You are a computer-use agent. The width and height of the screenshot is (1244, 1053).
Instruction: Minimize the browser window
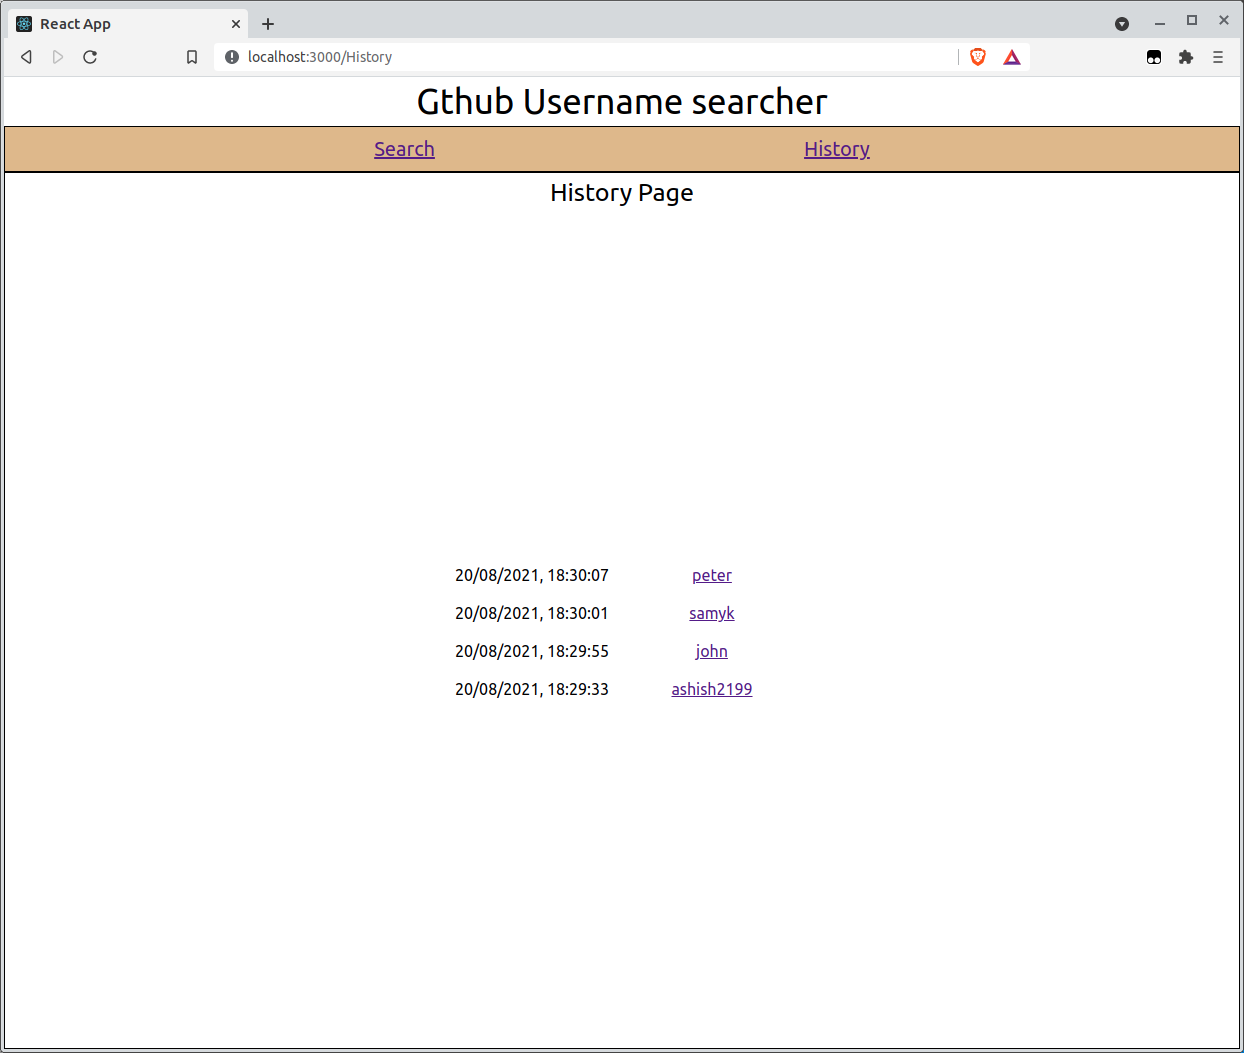(x=1160, y=22)
